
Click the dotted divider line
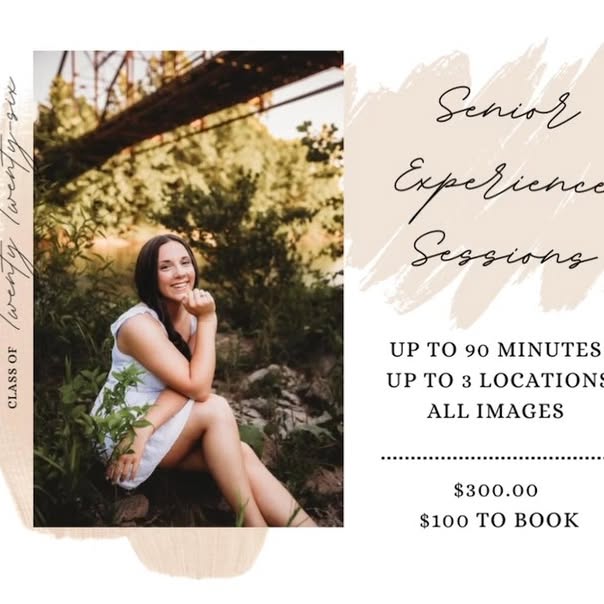click(x=493, y=458)
